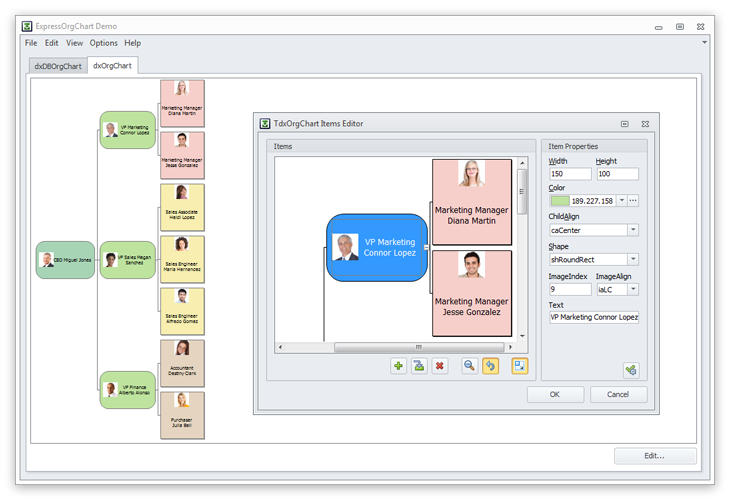Screen dimensions: 730x500
Task: Select the Accountant Destiny Clark node
Action: [182, 363]
